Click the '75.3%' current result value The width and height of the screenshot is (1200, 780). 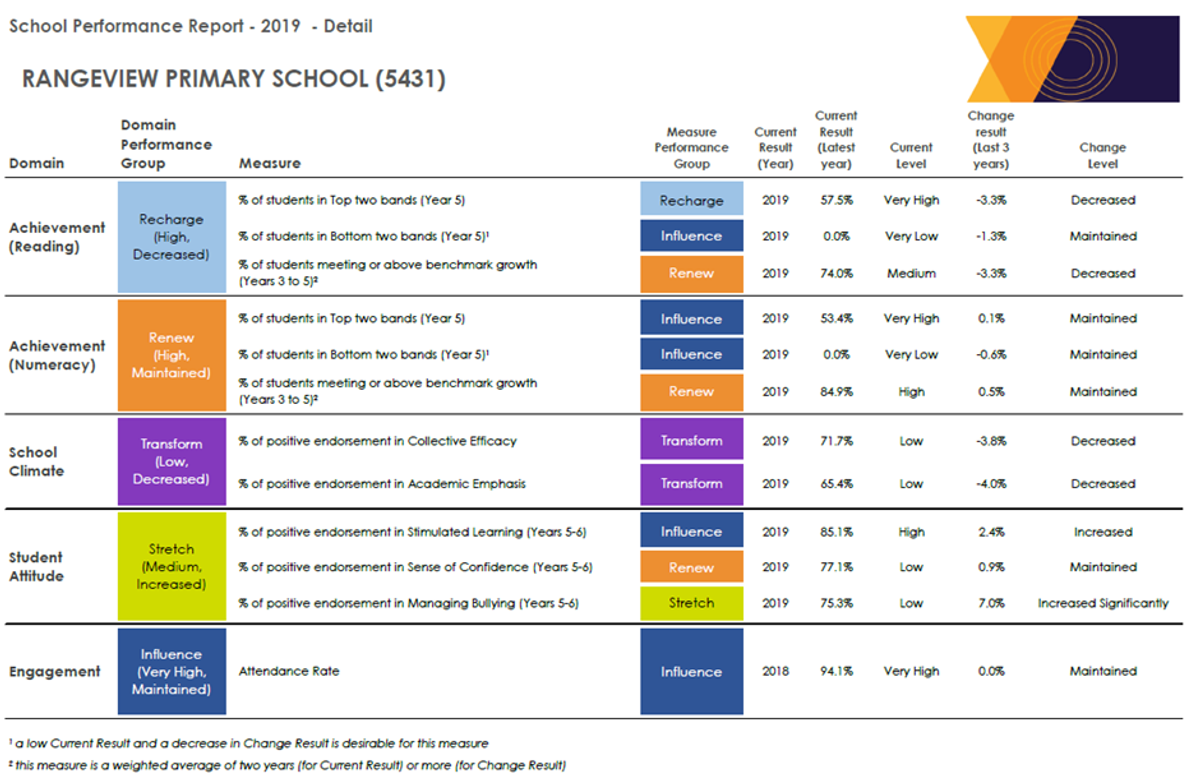[x=837, y=603]
